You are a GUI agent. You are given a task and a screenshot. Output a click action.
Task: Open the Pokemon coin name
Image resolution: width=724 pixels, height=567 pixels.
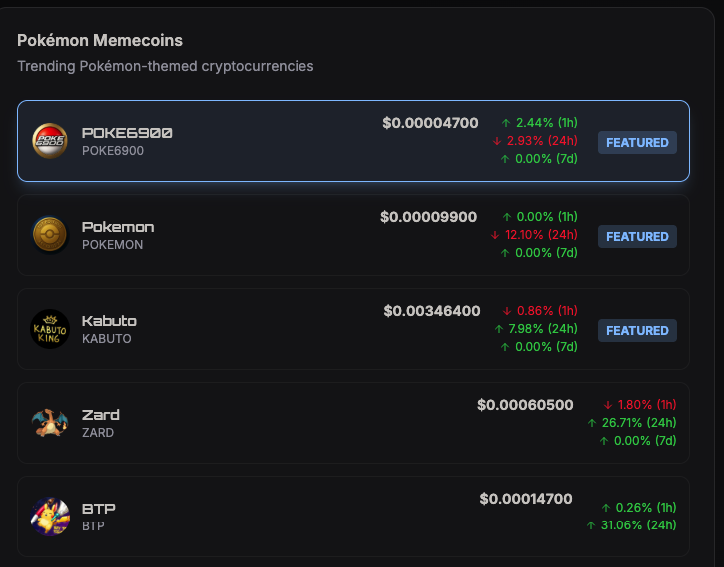tap(118, 227)
